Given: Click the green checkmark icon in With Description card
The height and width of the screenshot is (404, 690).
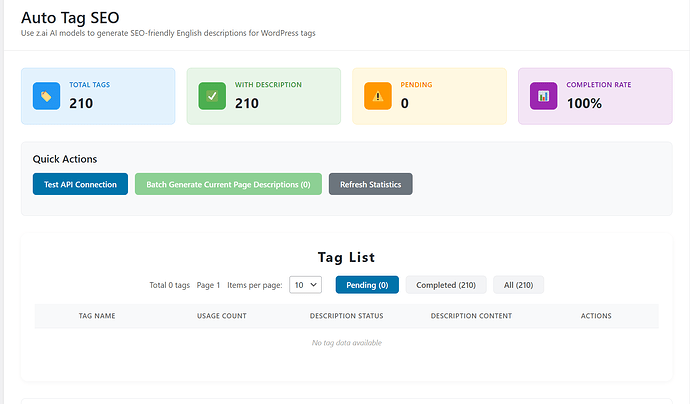Looking at the screenshot, I should 212,96.
